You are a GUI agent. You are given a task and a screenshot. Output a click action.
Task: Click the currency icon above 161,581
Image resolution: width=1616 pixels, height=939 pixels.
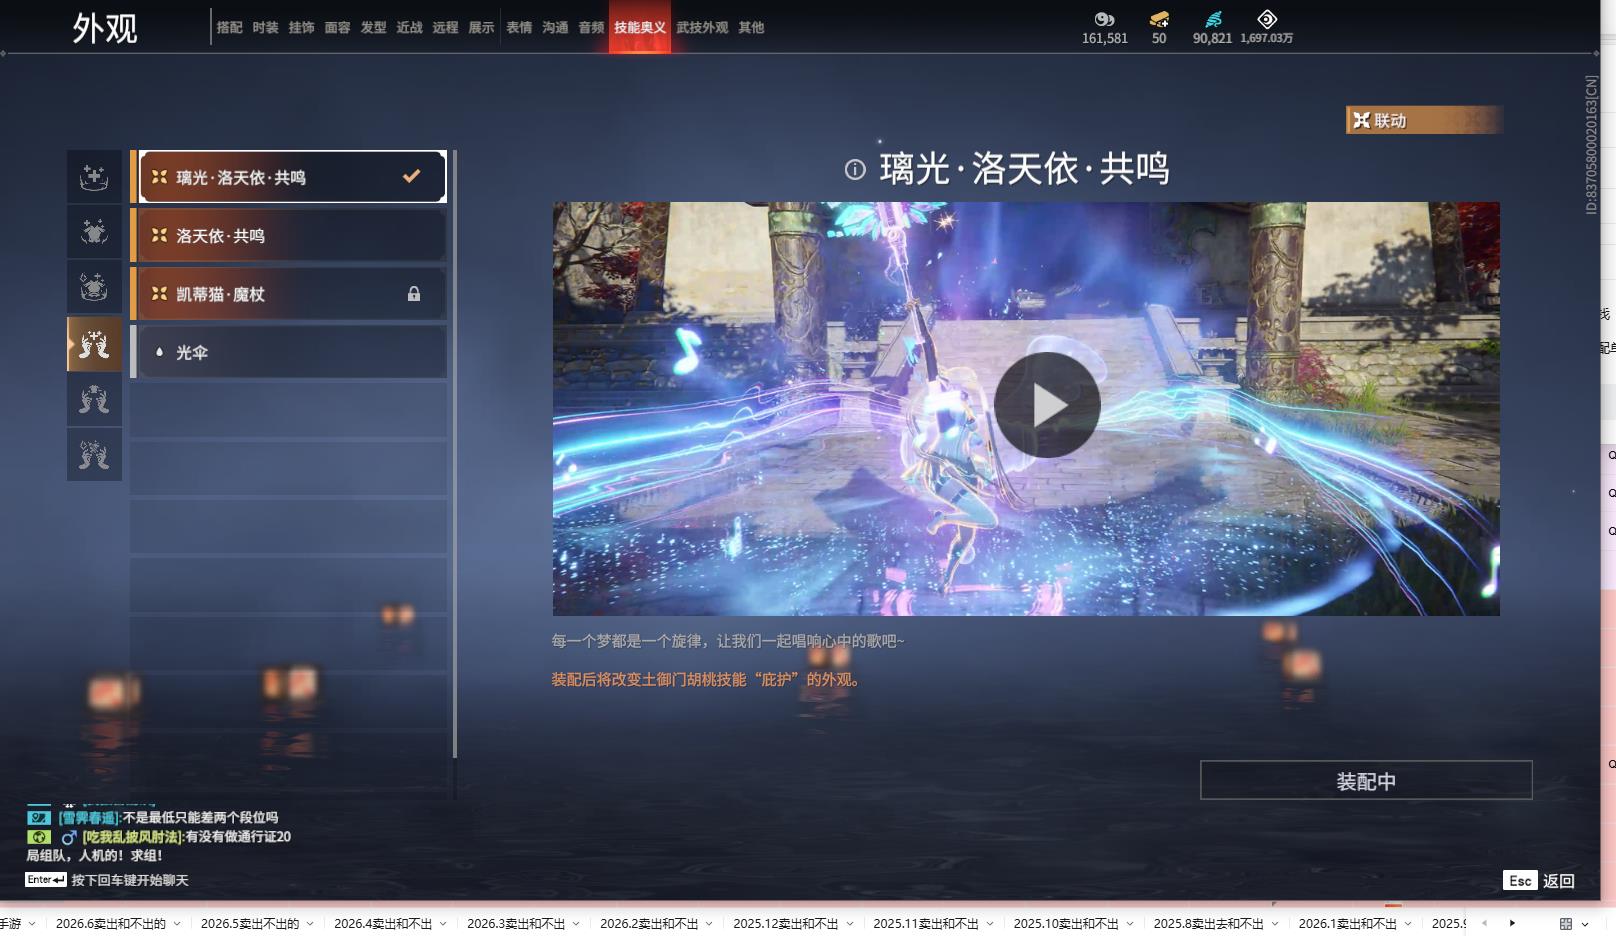1104,19
